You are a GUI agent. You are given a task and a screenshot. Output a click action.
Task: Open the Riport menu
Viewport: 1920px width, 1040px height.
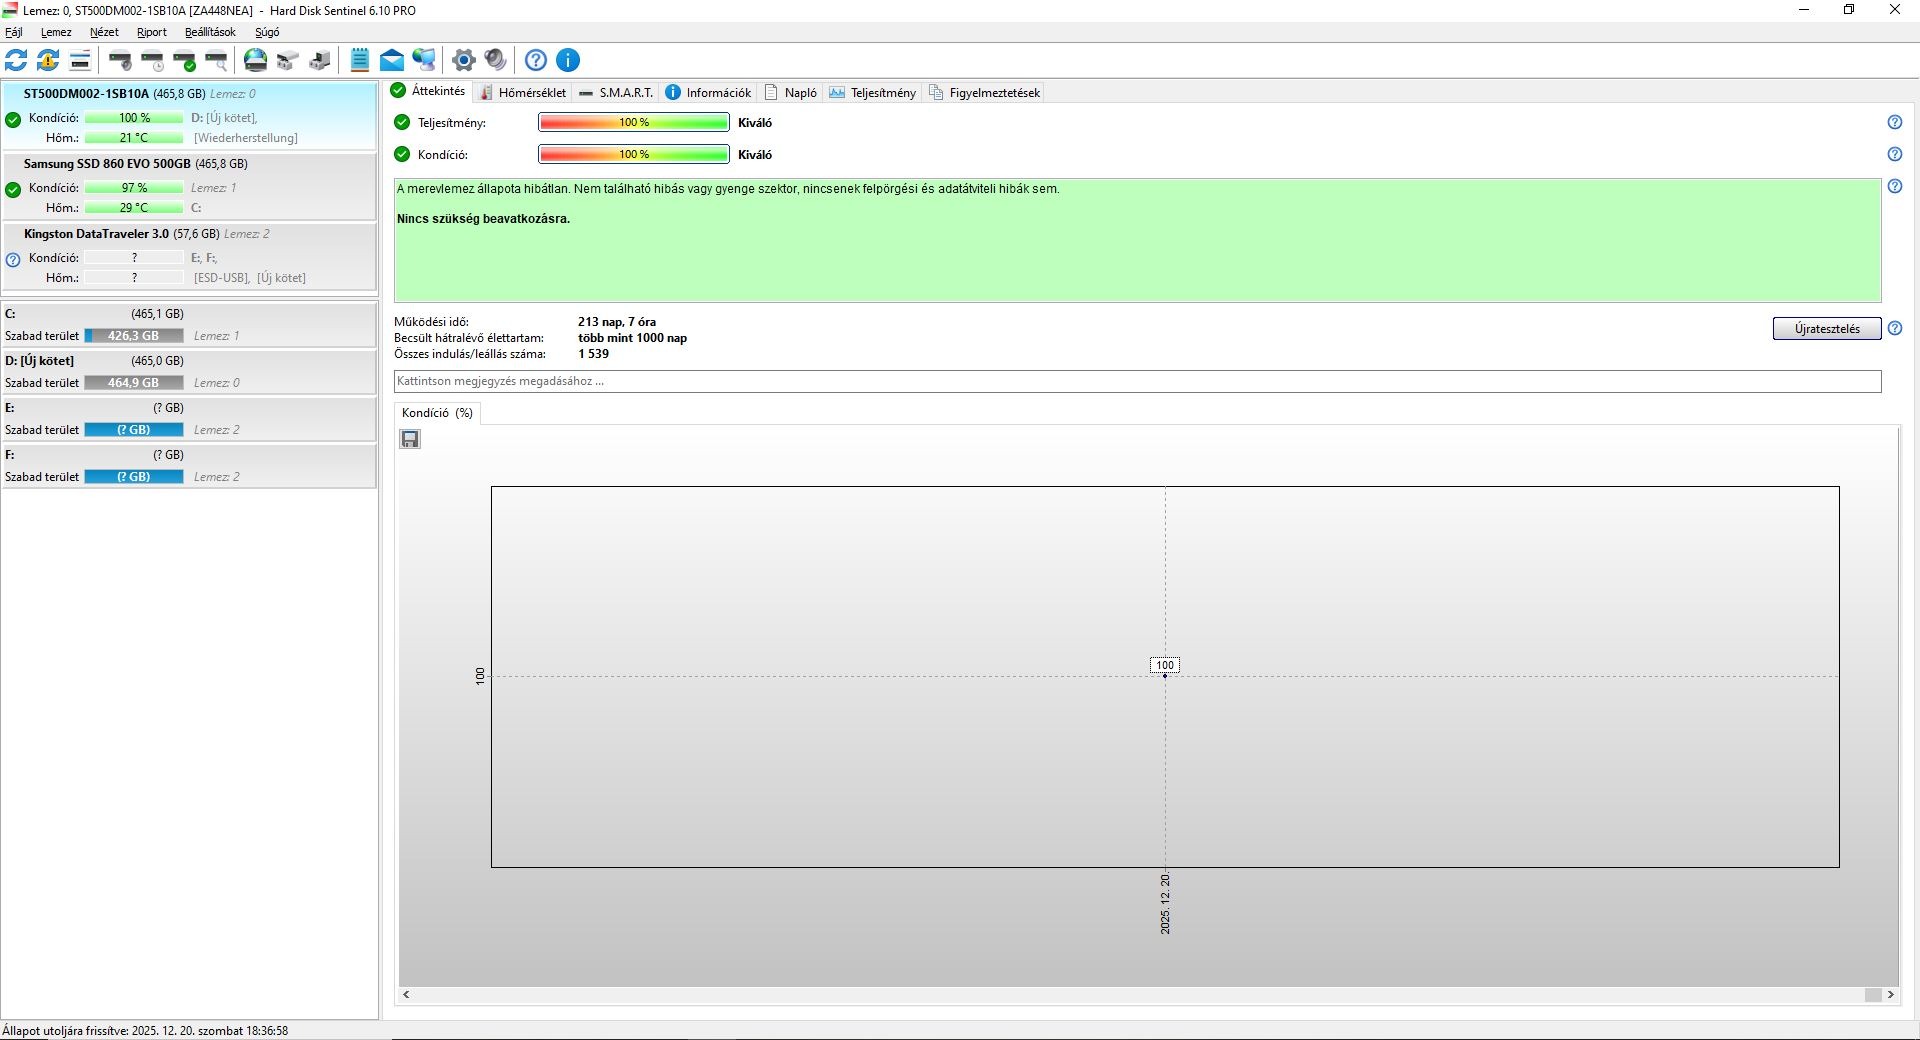coord(152,32)
